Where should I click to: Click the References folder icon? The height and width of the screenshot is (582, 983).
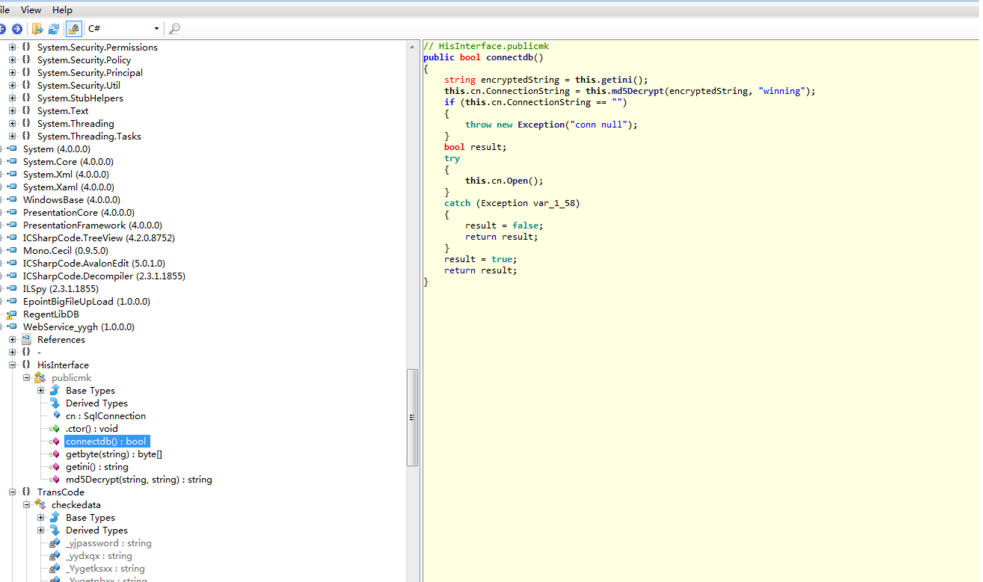tap(27, 340)
